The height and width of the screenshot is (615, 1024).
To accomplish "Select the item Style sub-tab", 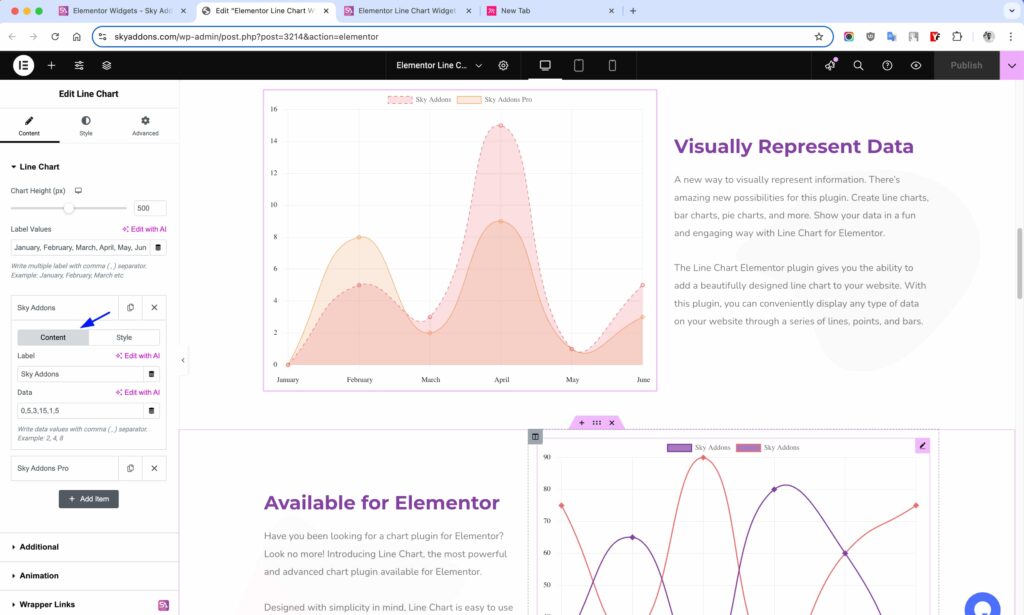I will click(x=124, y=338).
